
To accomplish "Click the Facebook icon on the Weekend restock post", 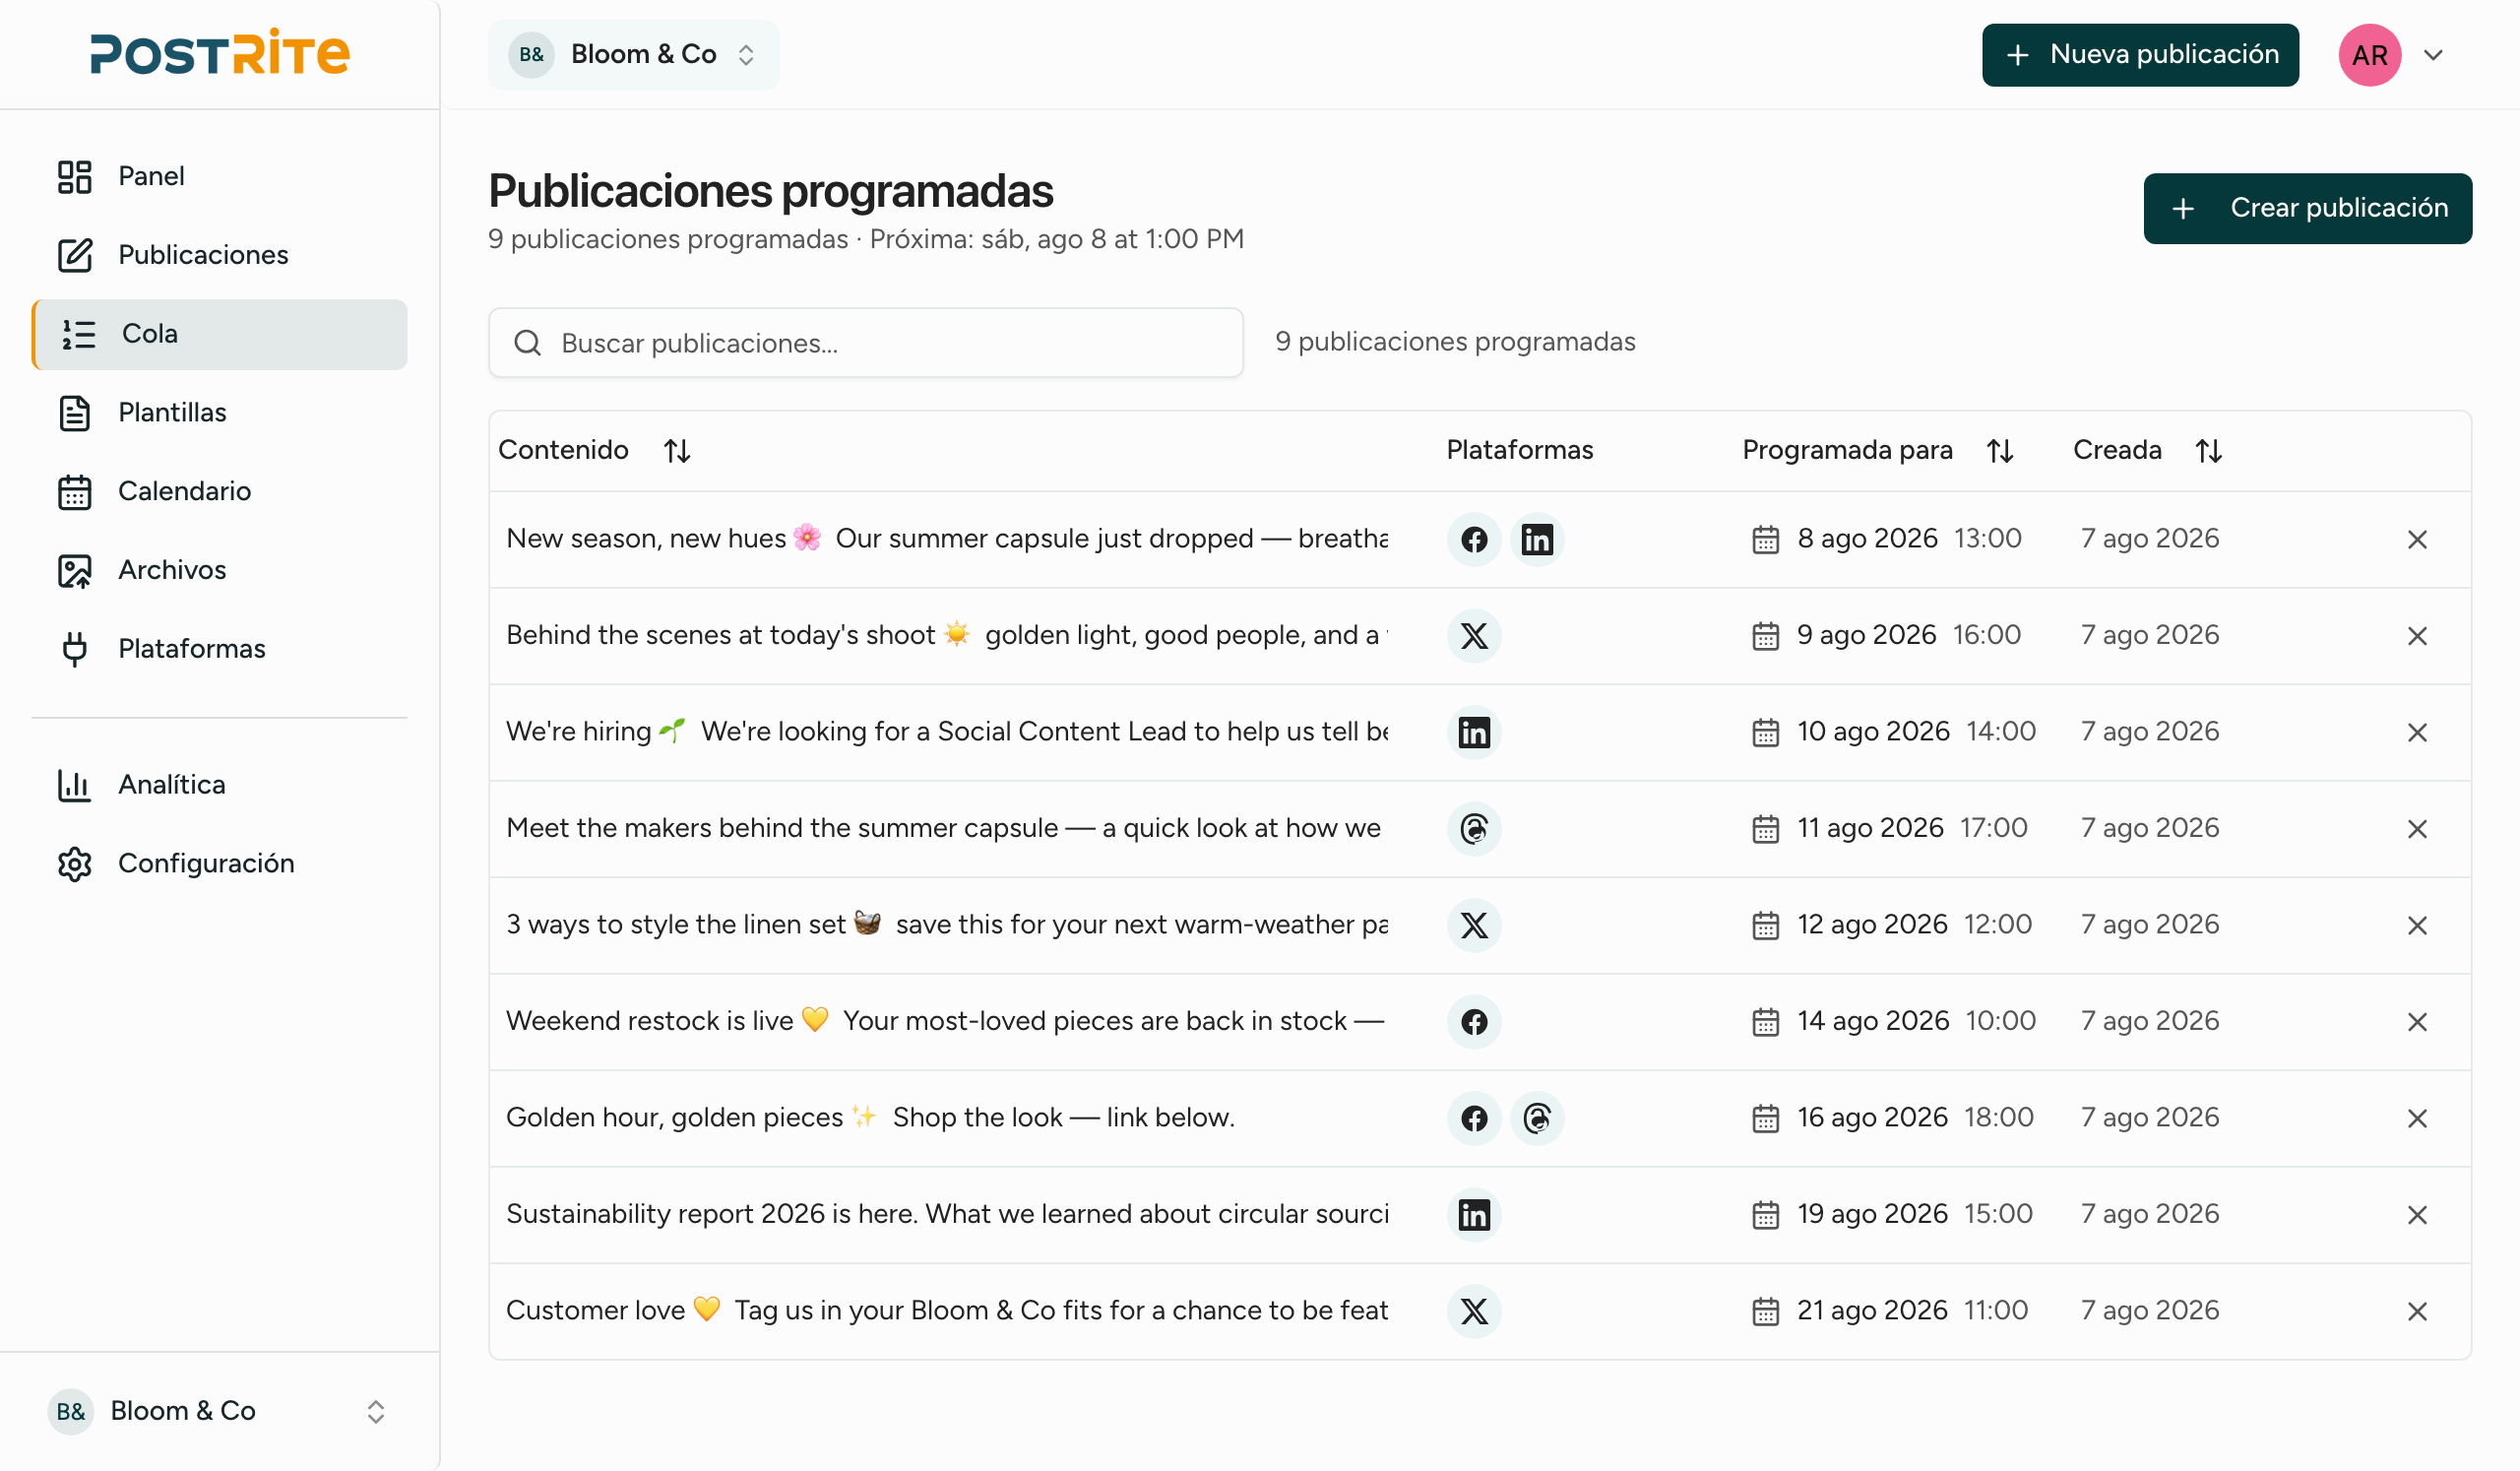I will tap(1474, 1022).
